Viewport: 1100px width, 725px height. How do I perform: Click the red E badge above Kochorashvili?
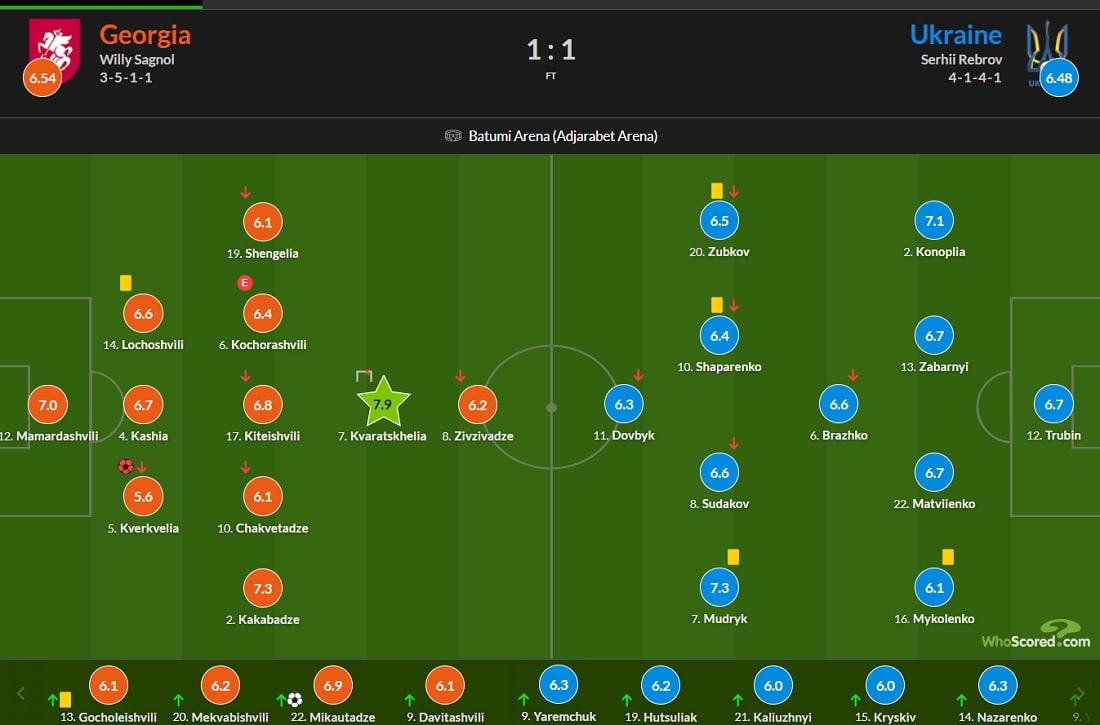(244, 283)
